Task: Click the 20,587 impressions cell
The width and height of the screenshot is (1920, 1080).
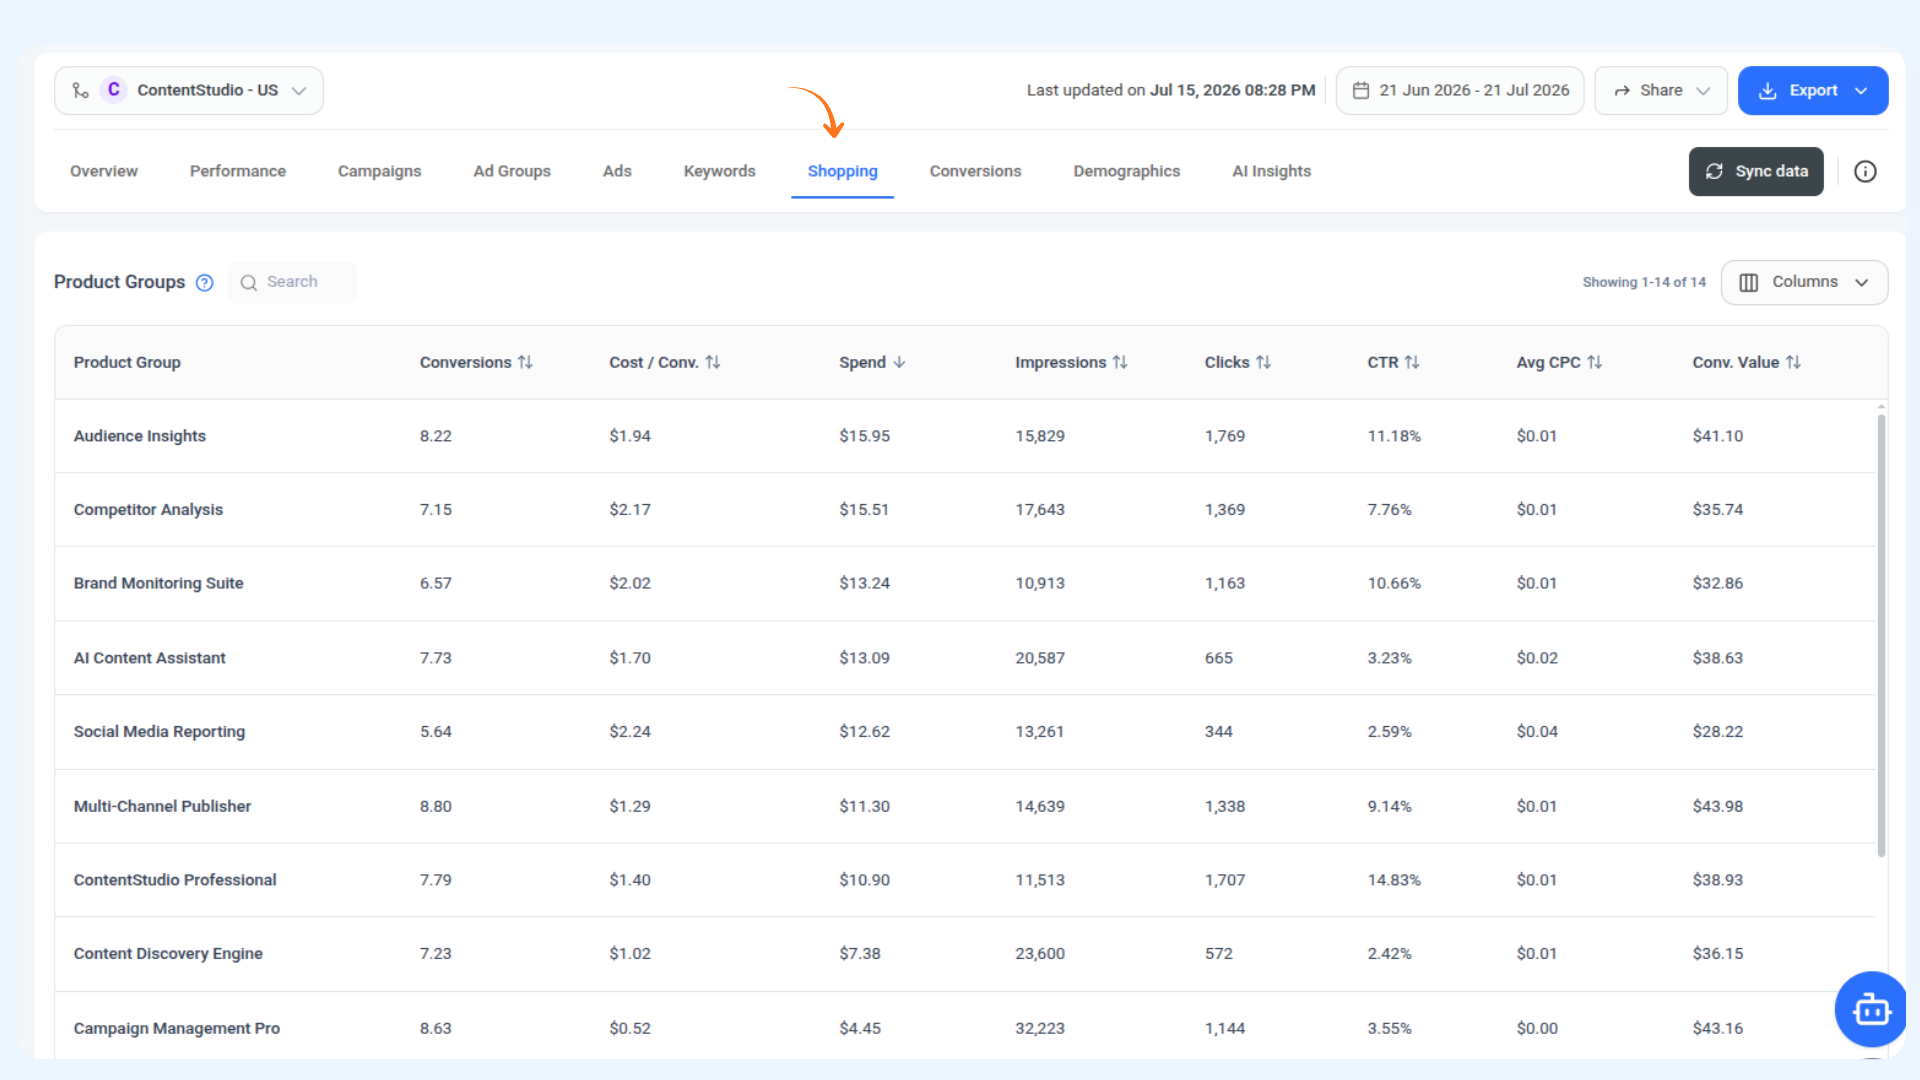Action: tap(1040, 658)
